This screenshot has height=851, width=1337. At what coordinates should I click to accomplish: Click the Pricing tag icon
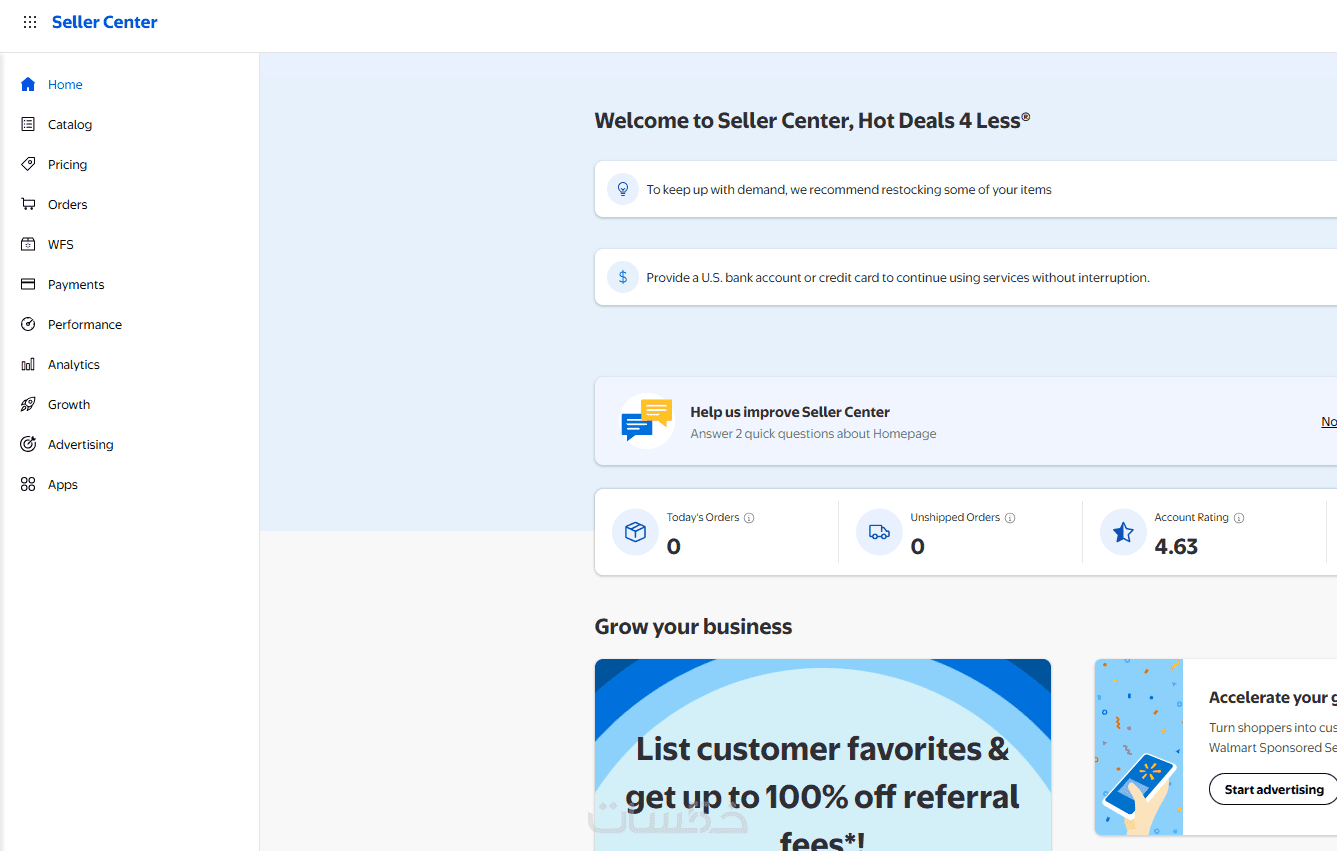[28, 164]
